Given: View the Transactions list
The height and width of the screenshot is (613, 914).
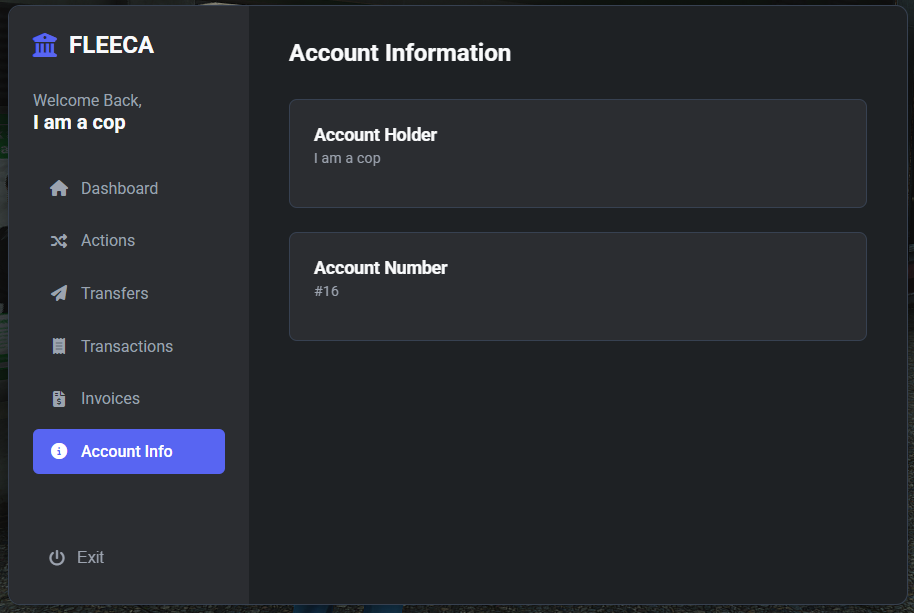Looking at the screenshot, I should tap(129, 346).
